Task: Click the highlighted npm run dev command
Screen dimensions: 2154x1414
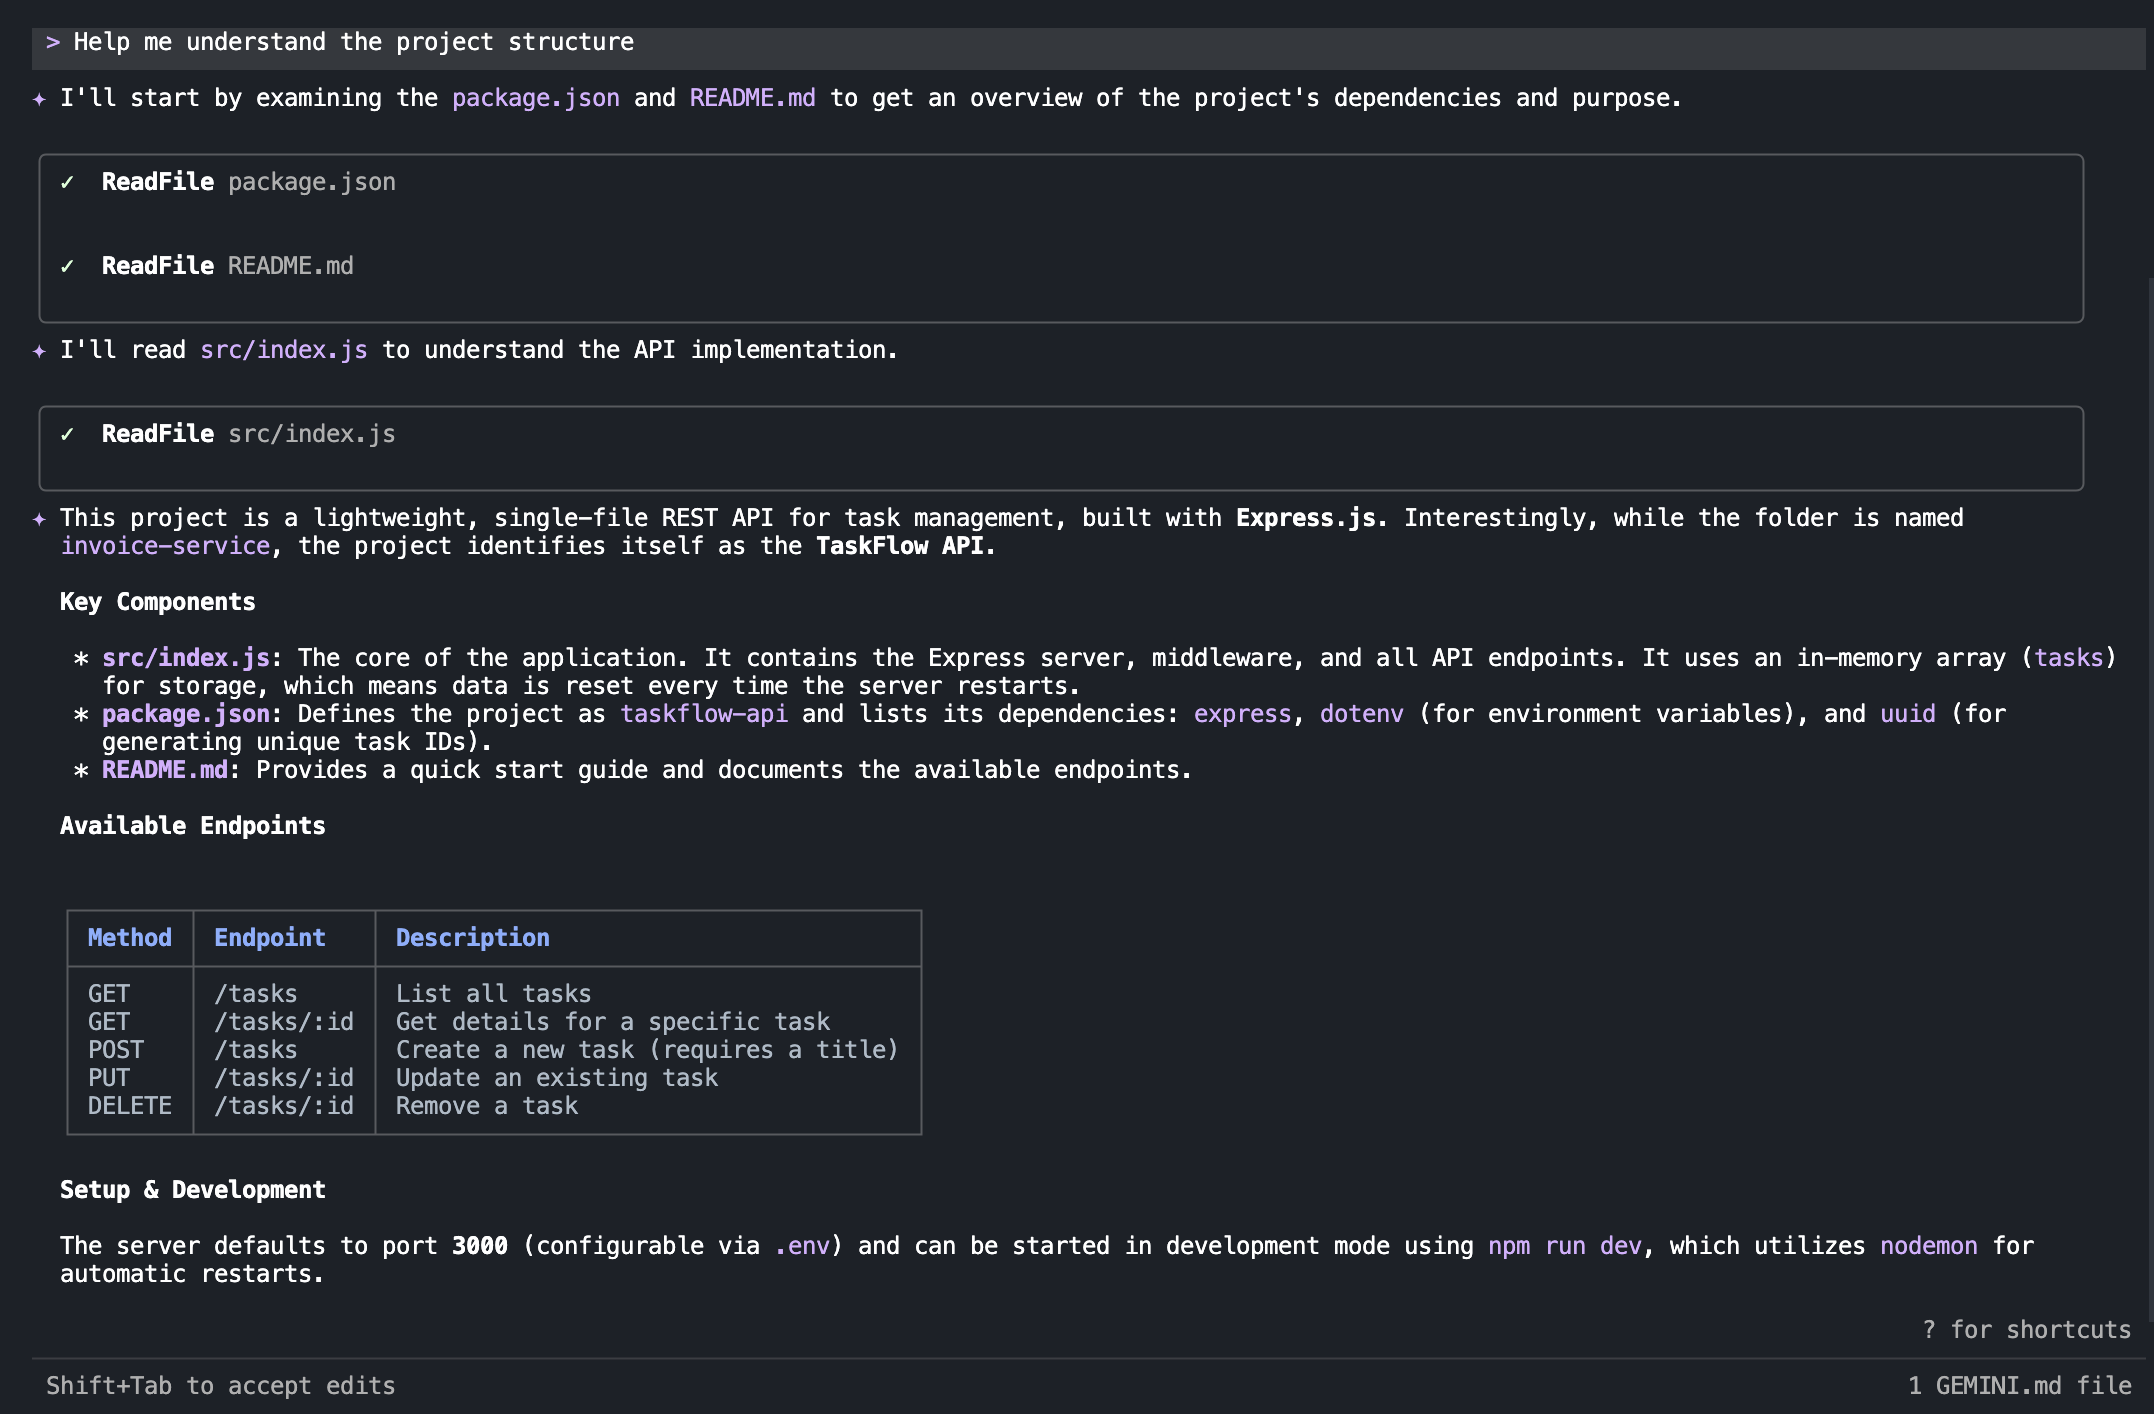Action: 1567,1246
